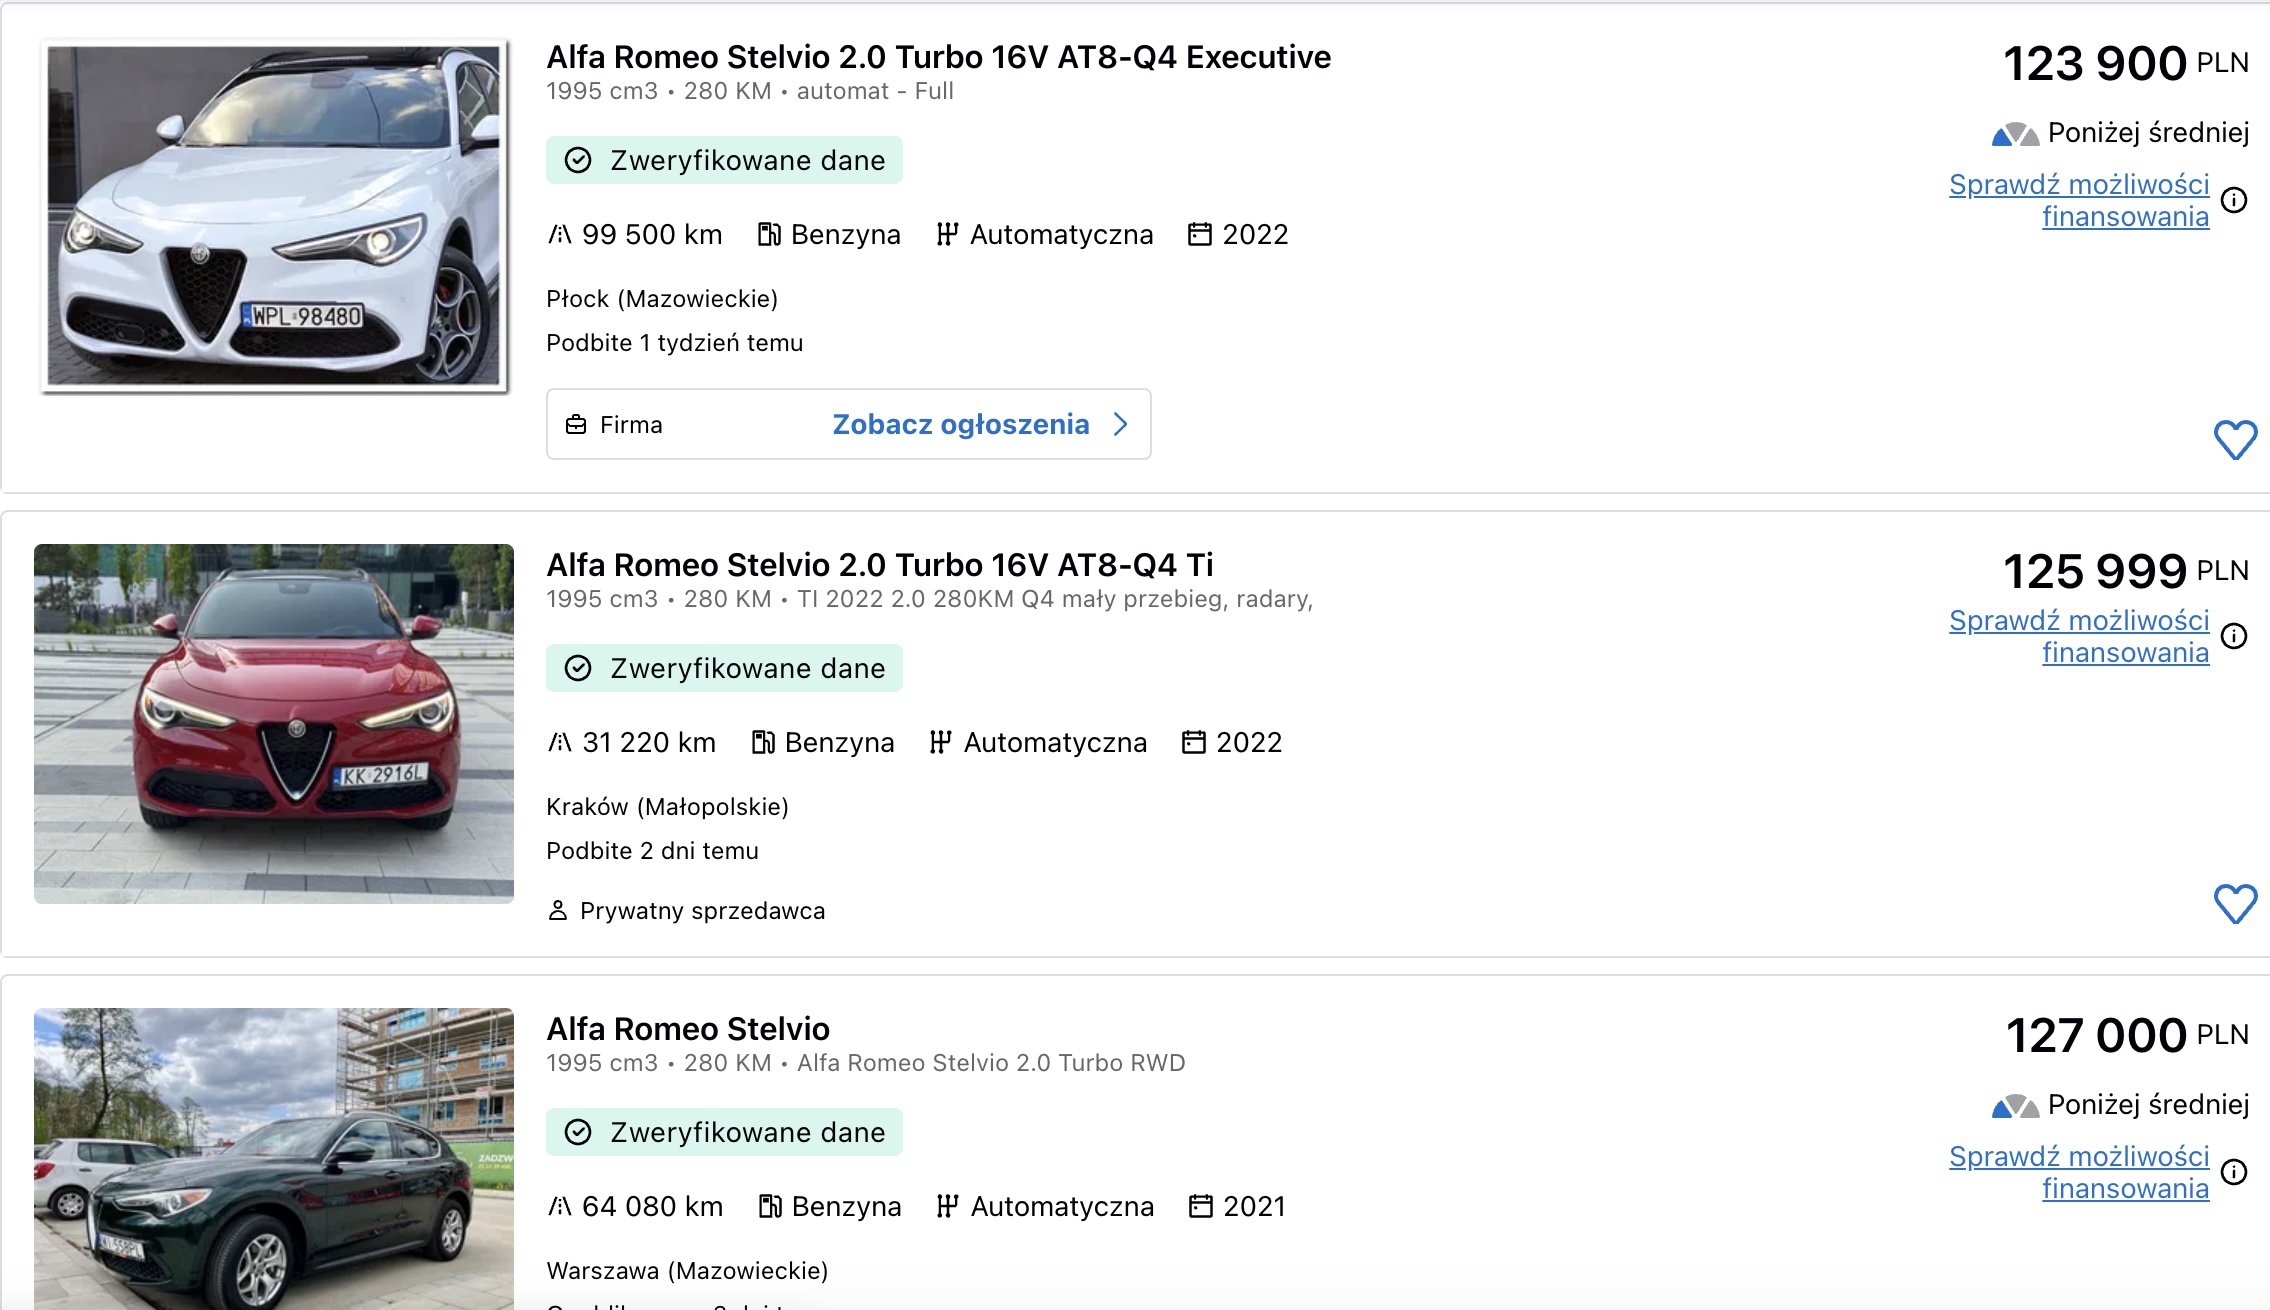Check financing options for 127 000 PLN car

pyautogui.click(x=2079, y=1172)
